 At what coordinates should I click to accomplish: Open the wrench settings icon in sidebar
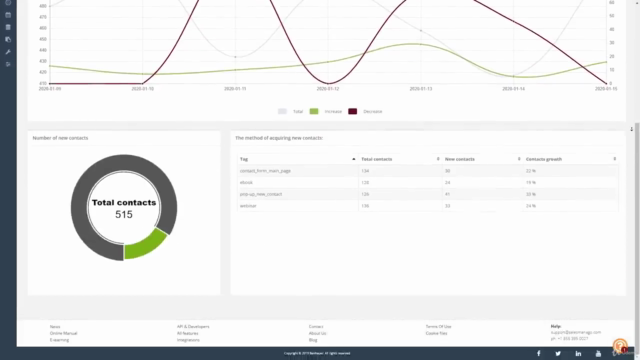point(8,52)
